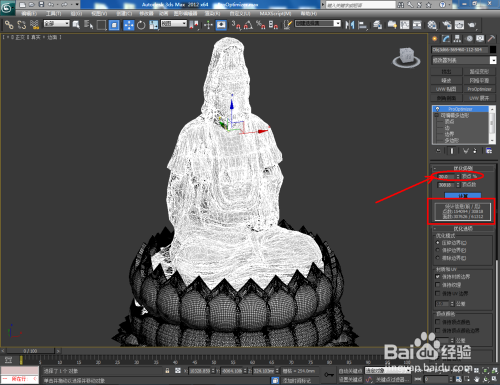Toggle Angle Snap icon
The height and width of the screenshot is (385, 500).
(x=248, y=25)
